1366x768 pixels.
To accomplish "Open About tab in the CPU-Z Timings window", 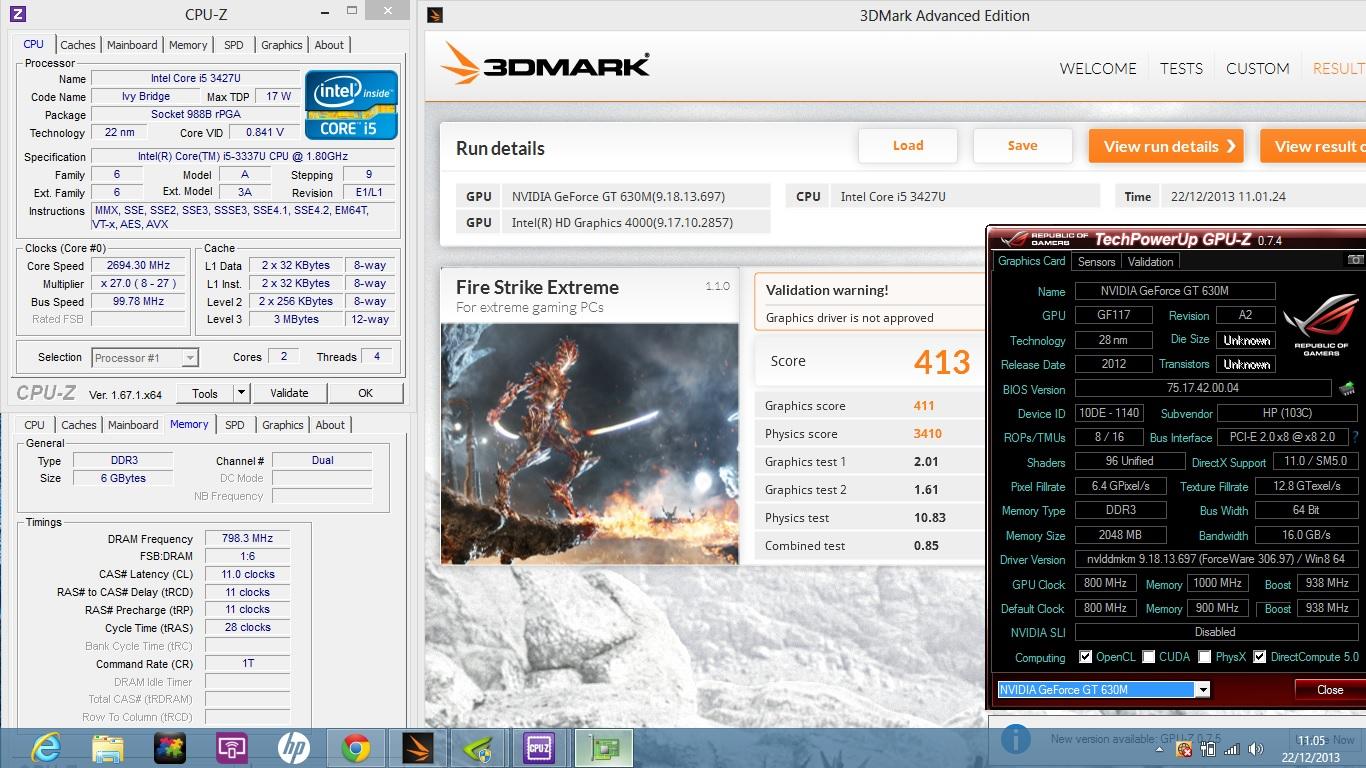I will (x=330, y=425).
